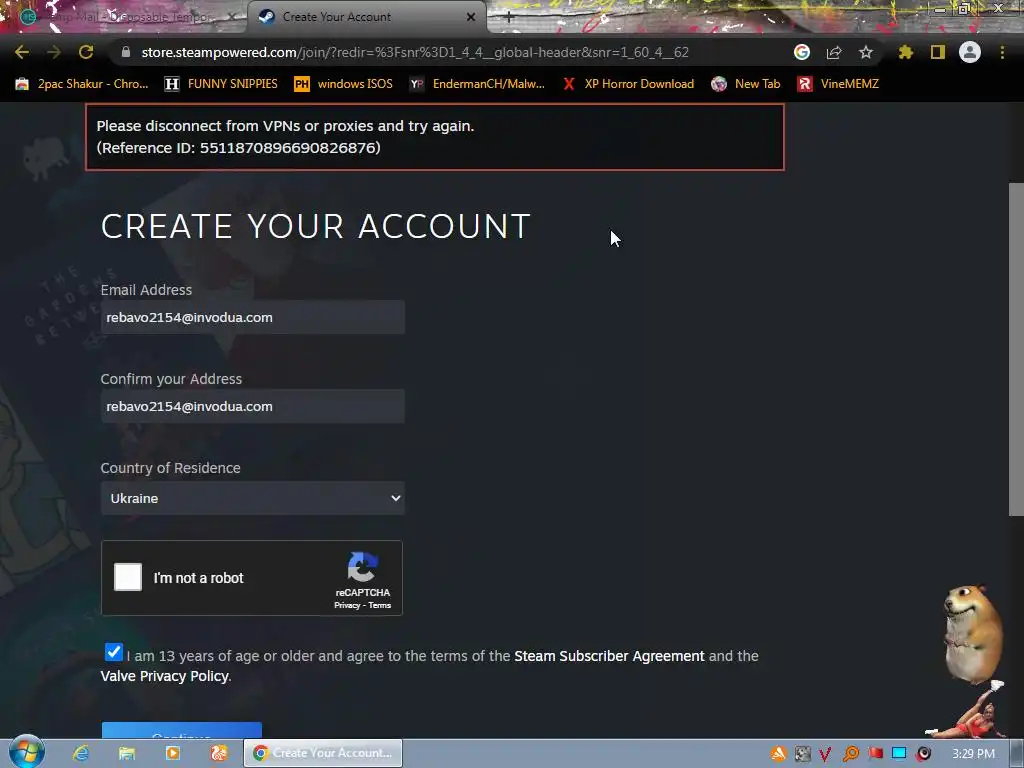
Task: Click the padlock site info icon
Action: [126, 52]
